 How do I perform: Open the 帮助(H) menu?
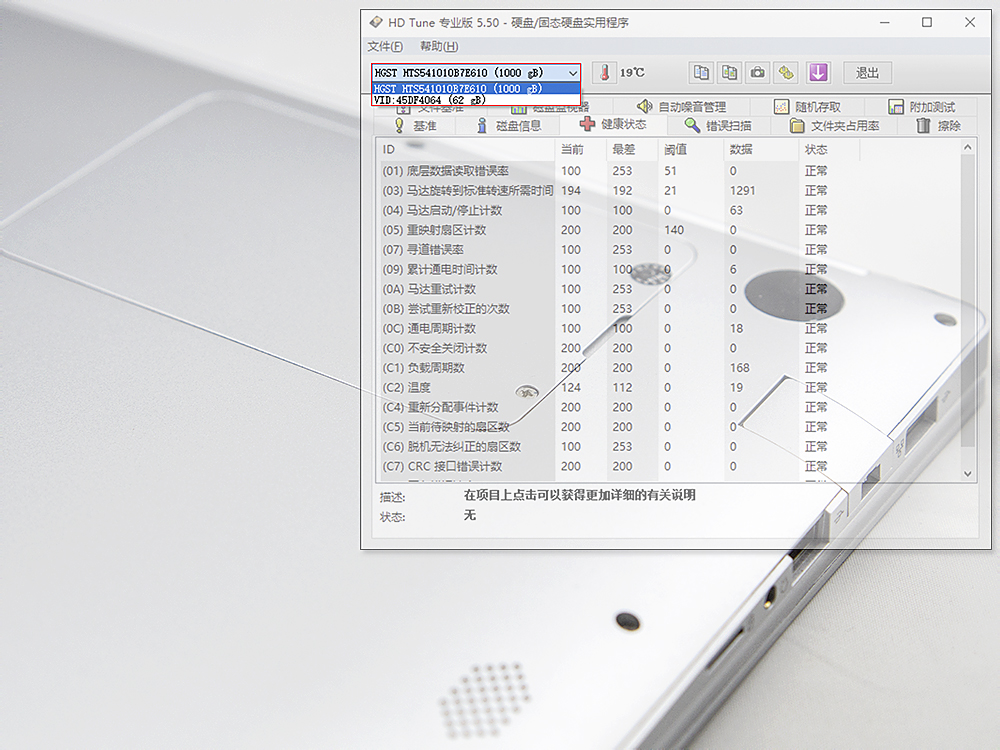439,47
